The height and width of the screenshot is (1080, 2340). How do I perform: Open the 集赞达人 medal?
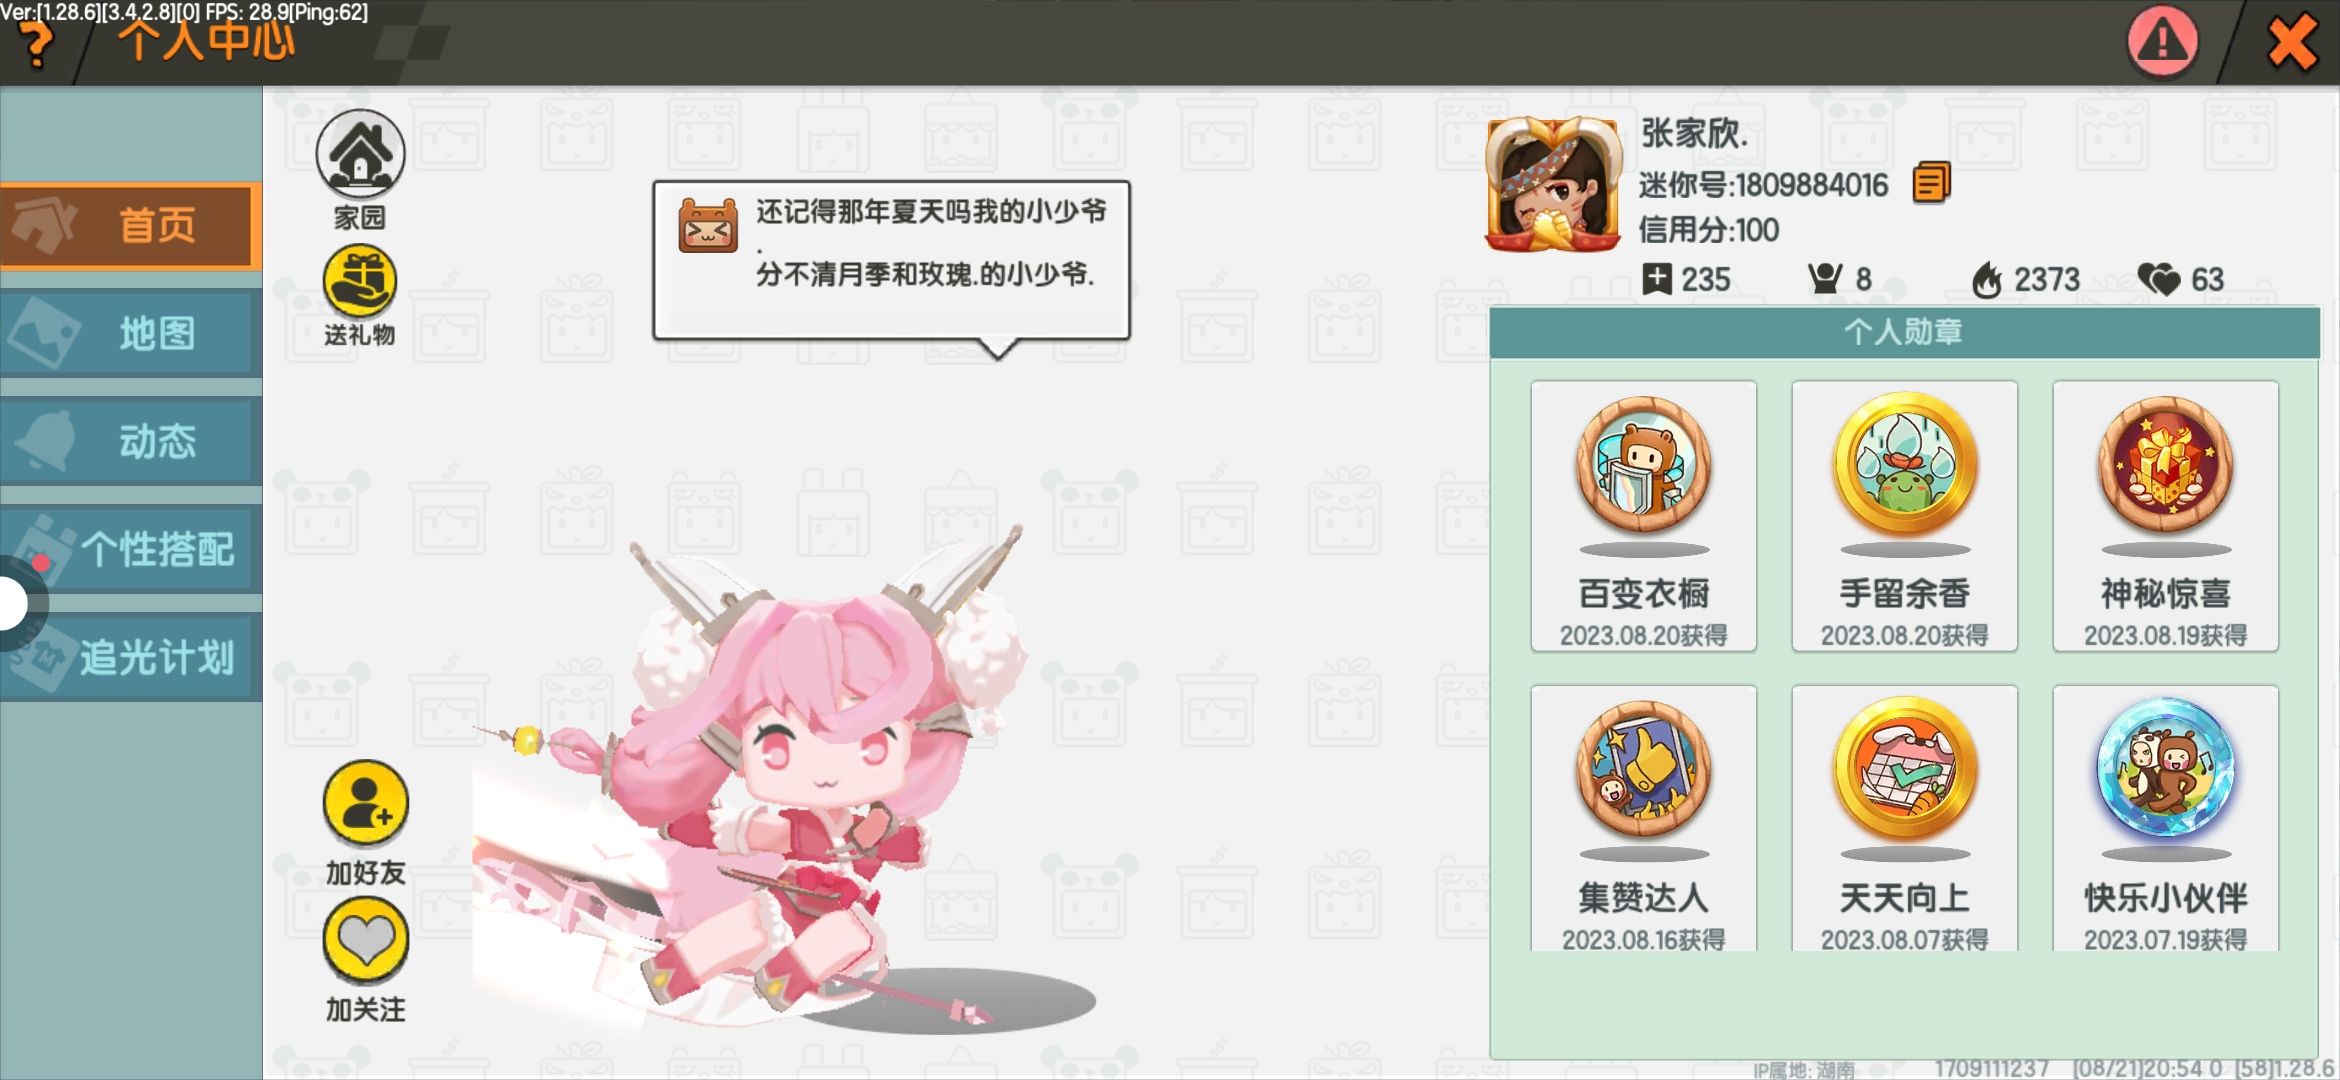1643,818
